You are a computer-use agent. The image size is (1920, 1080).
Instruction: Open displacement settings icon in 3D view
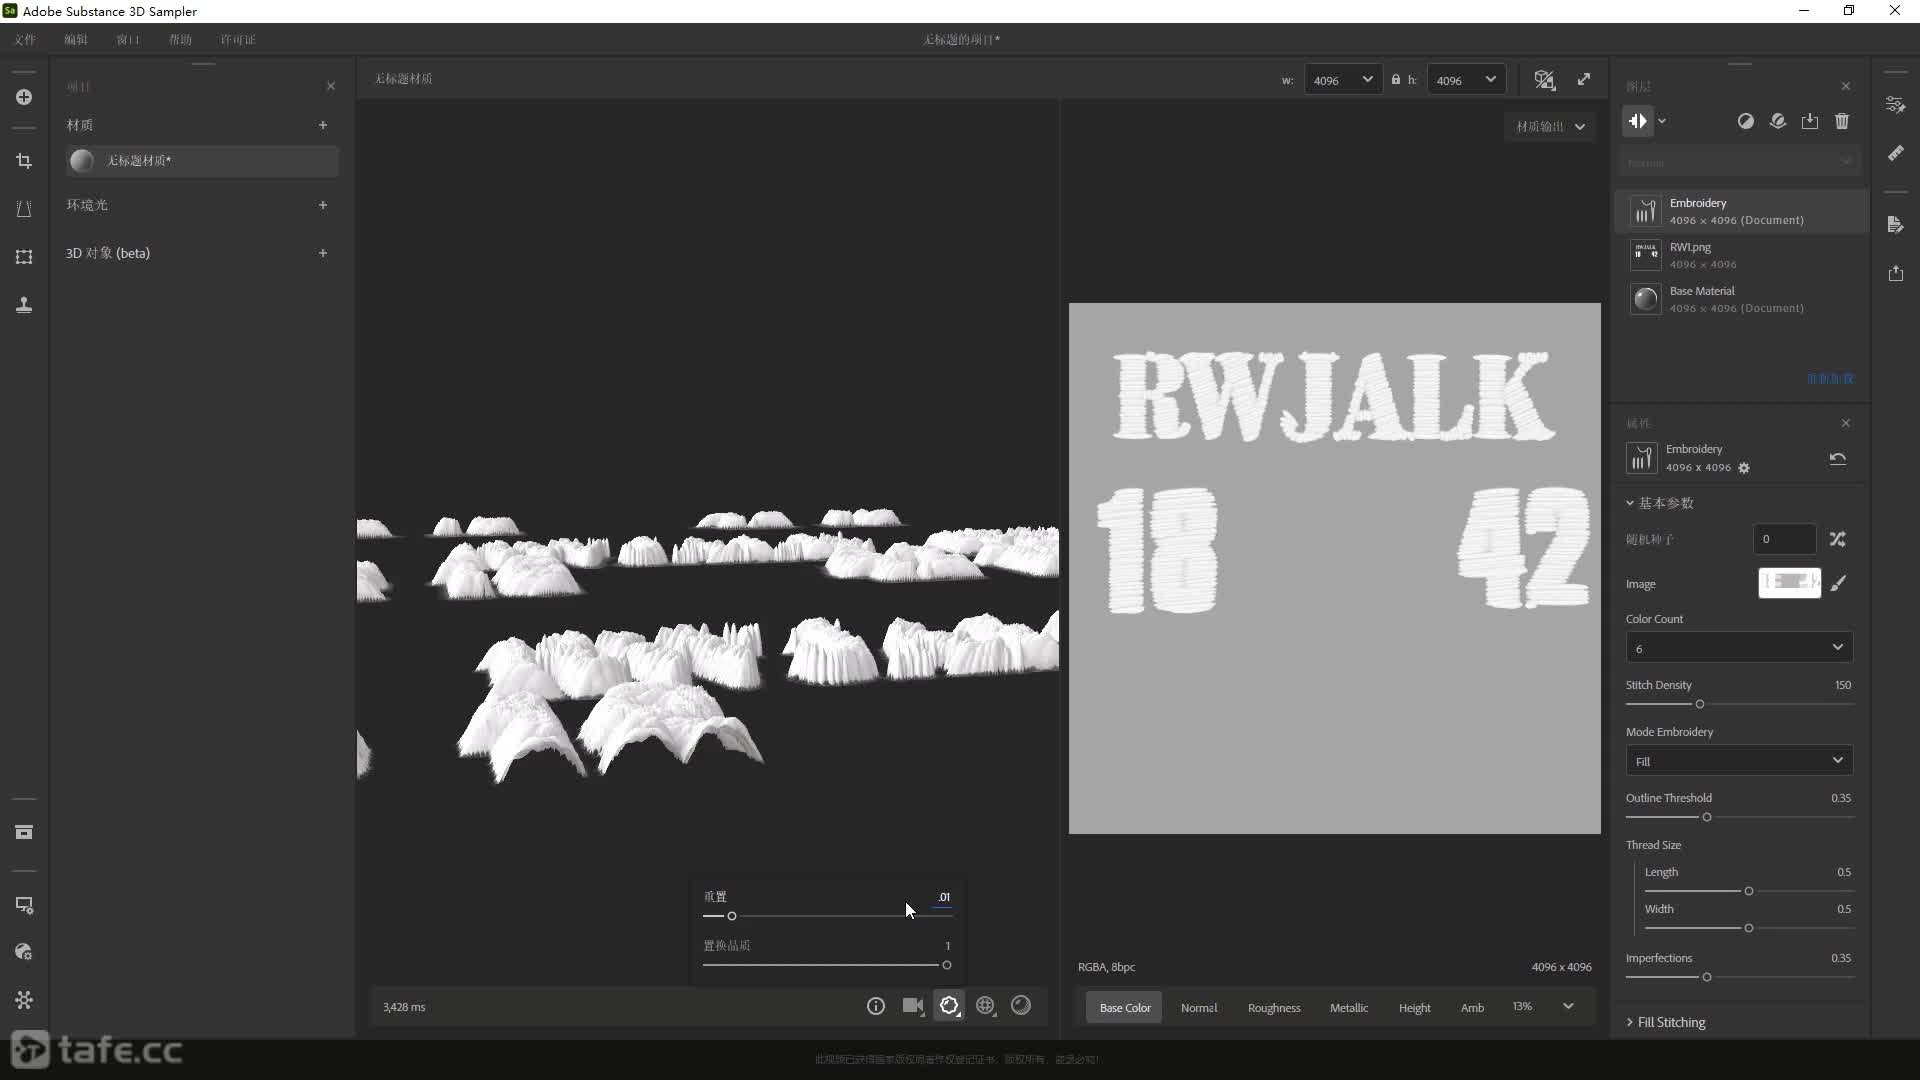tap(949, 1006)
